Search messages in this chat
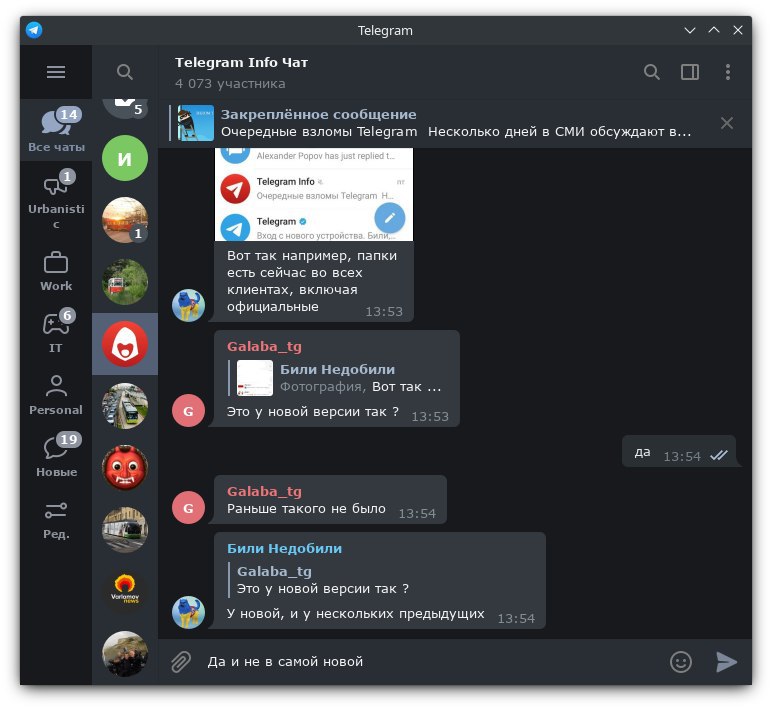 point(651,72)
